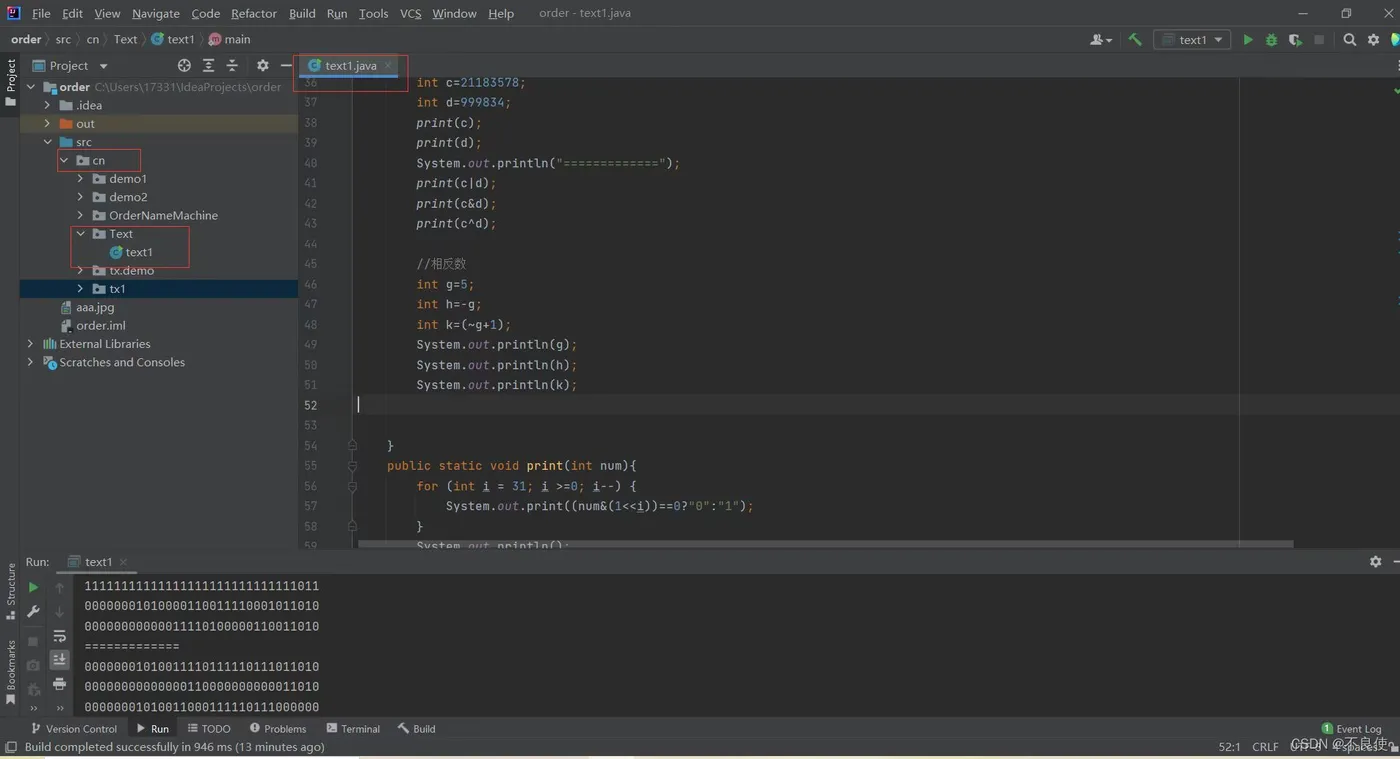Toggle fold marker at for loop line 56

[x=352, y=486]
